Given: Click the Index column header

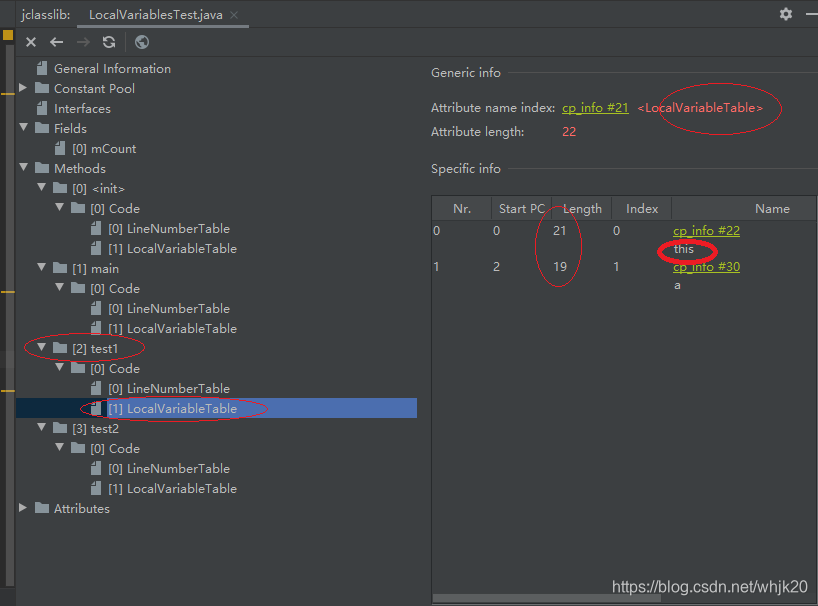Looking at the screenshot, I should click(x=642, y=209).
